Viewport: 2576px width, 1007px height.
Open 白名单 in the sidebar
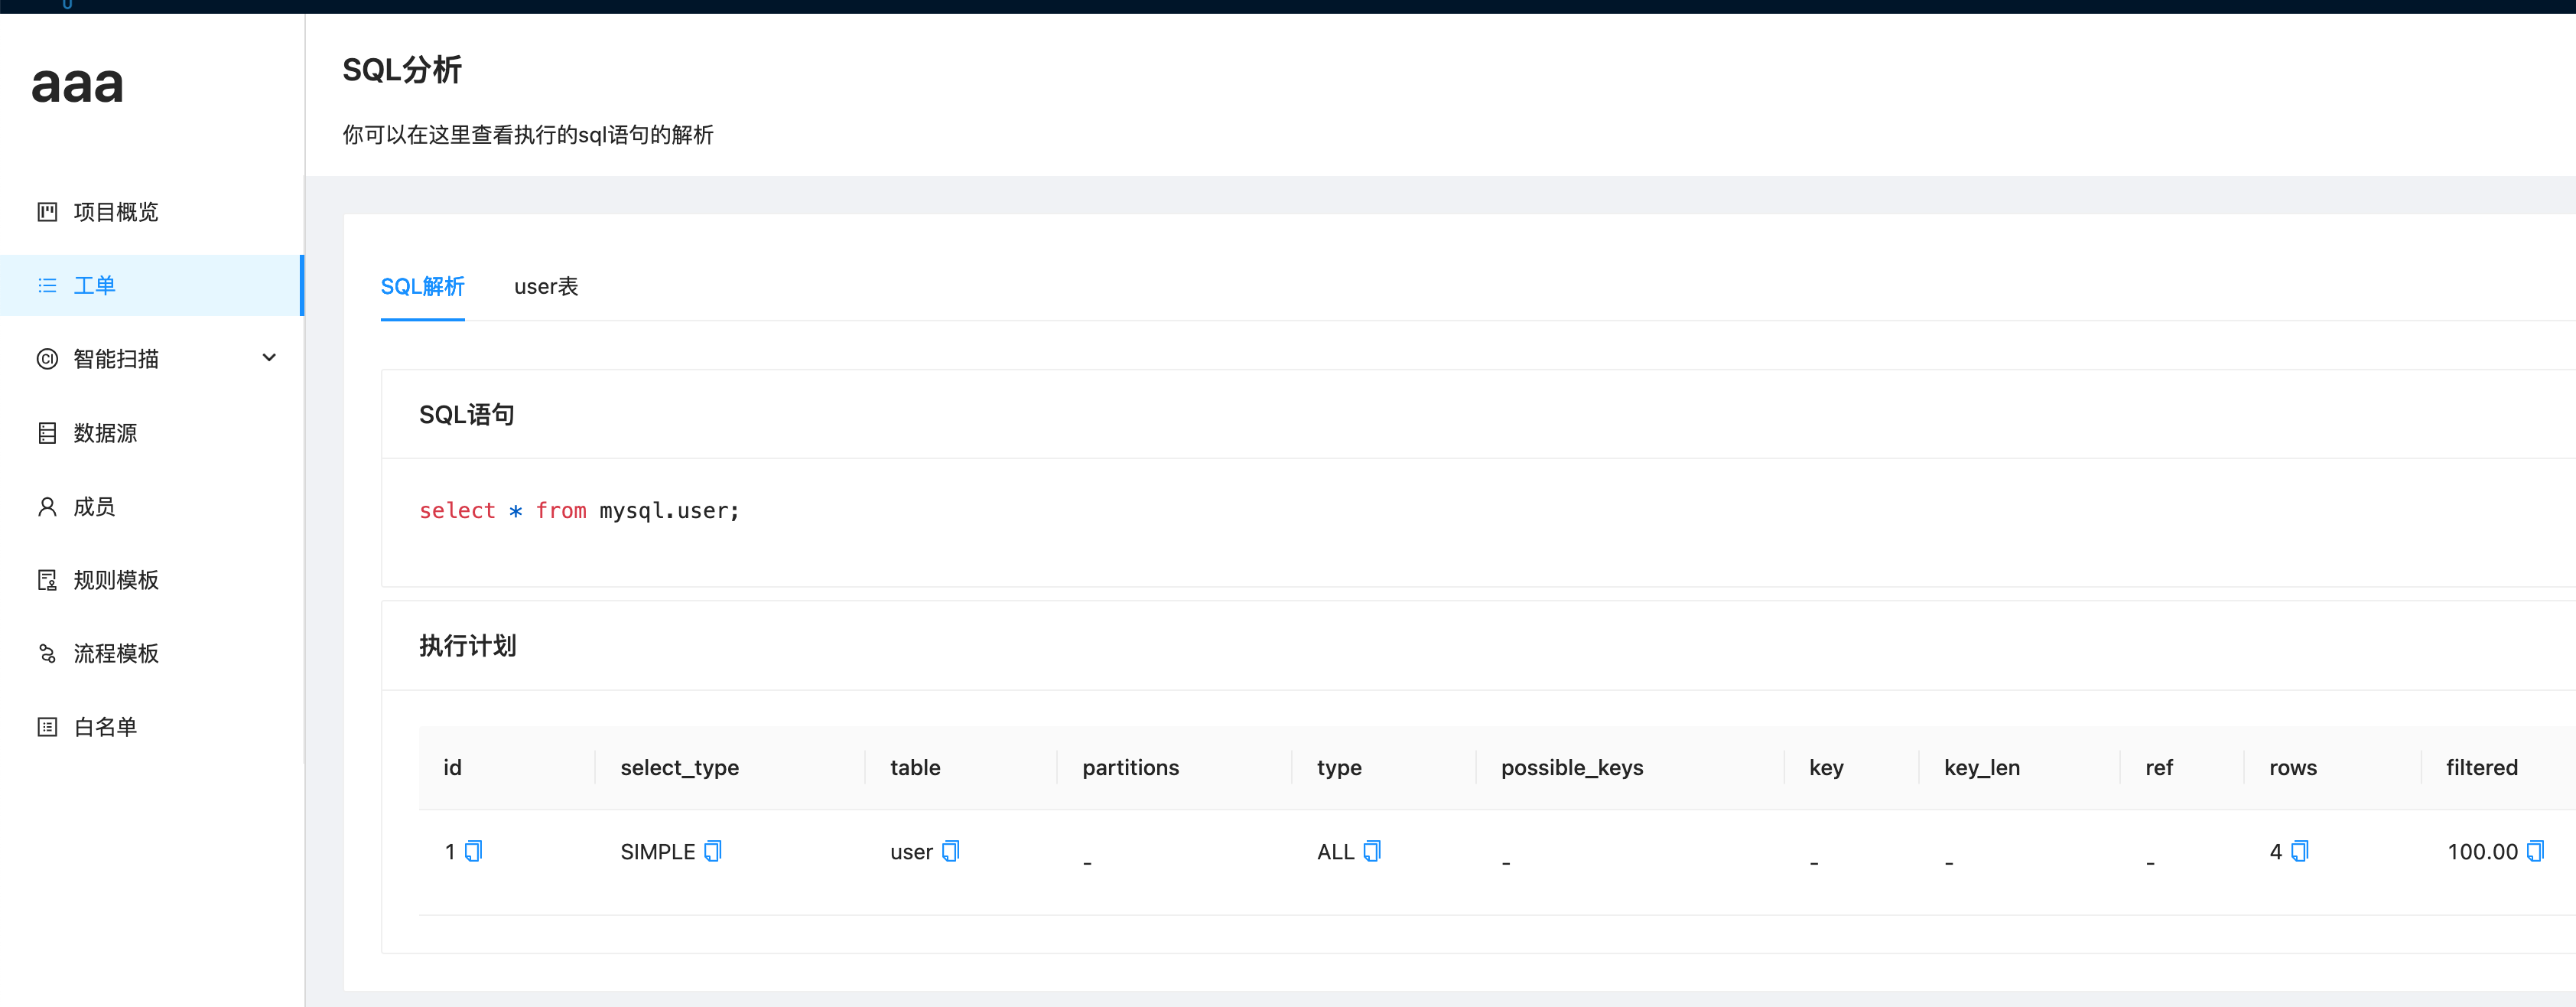(x=152, y=727)
